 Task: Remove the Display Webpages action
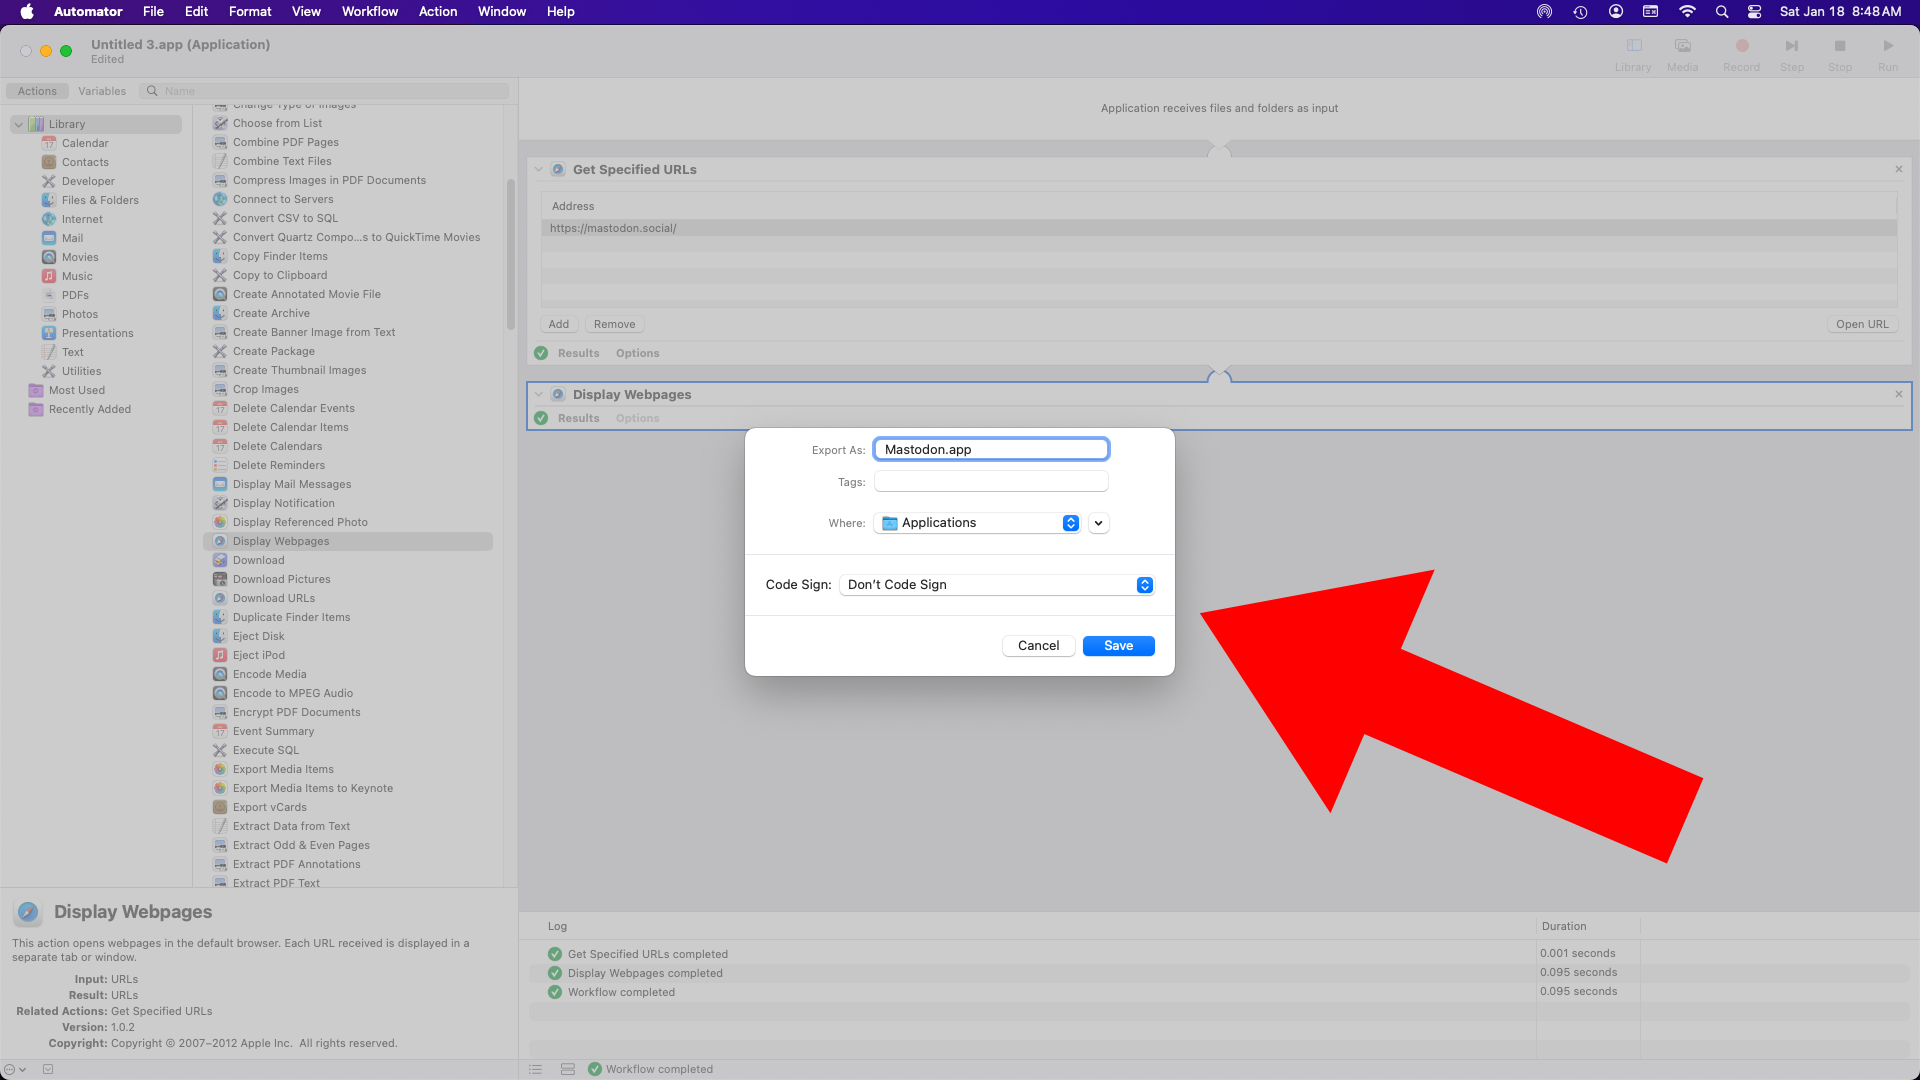1899,394
